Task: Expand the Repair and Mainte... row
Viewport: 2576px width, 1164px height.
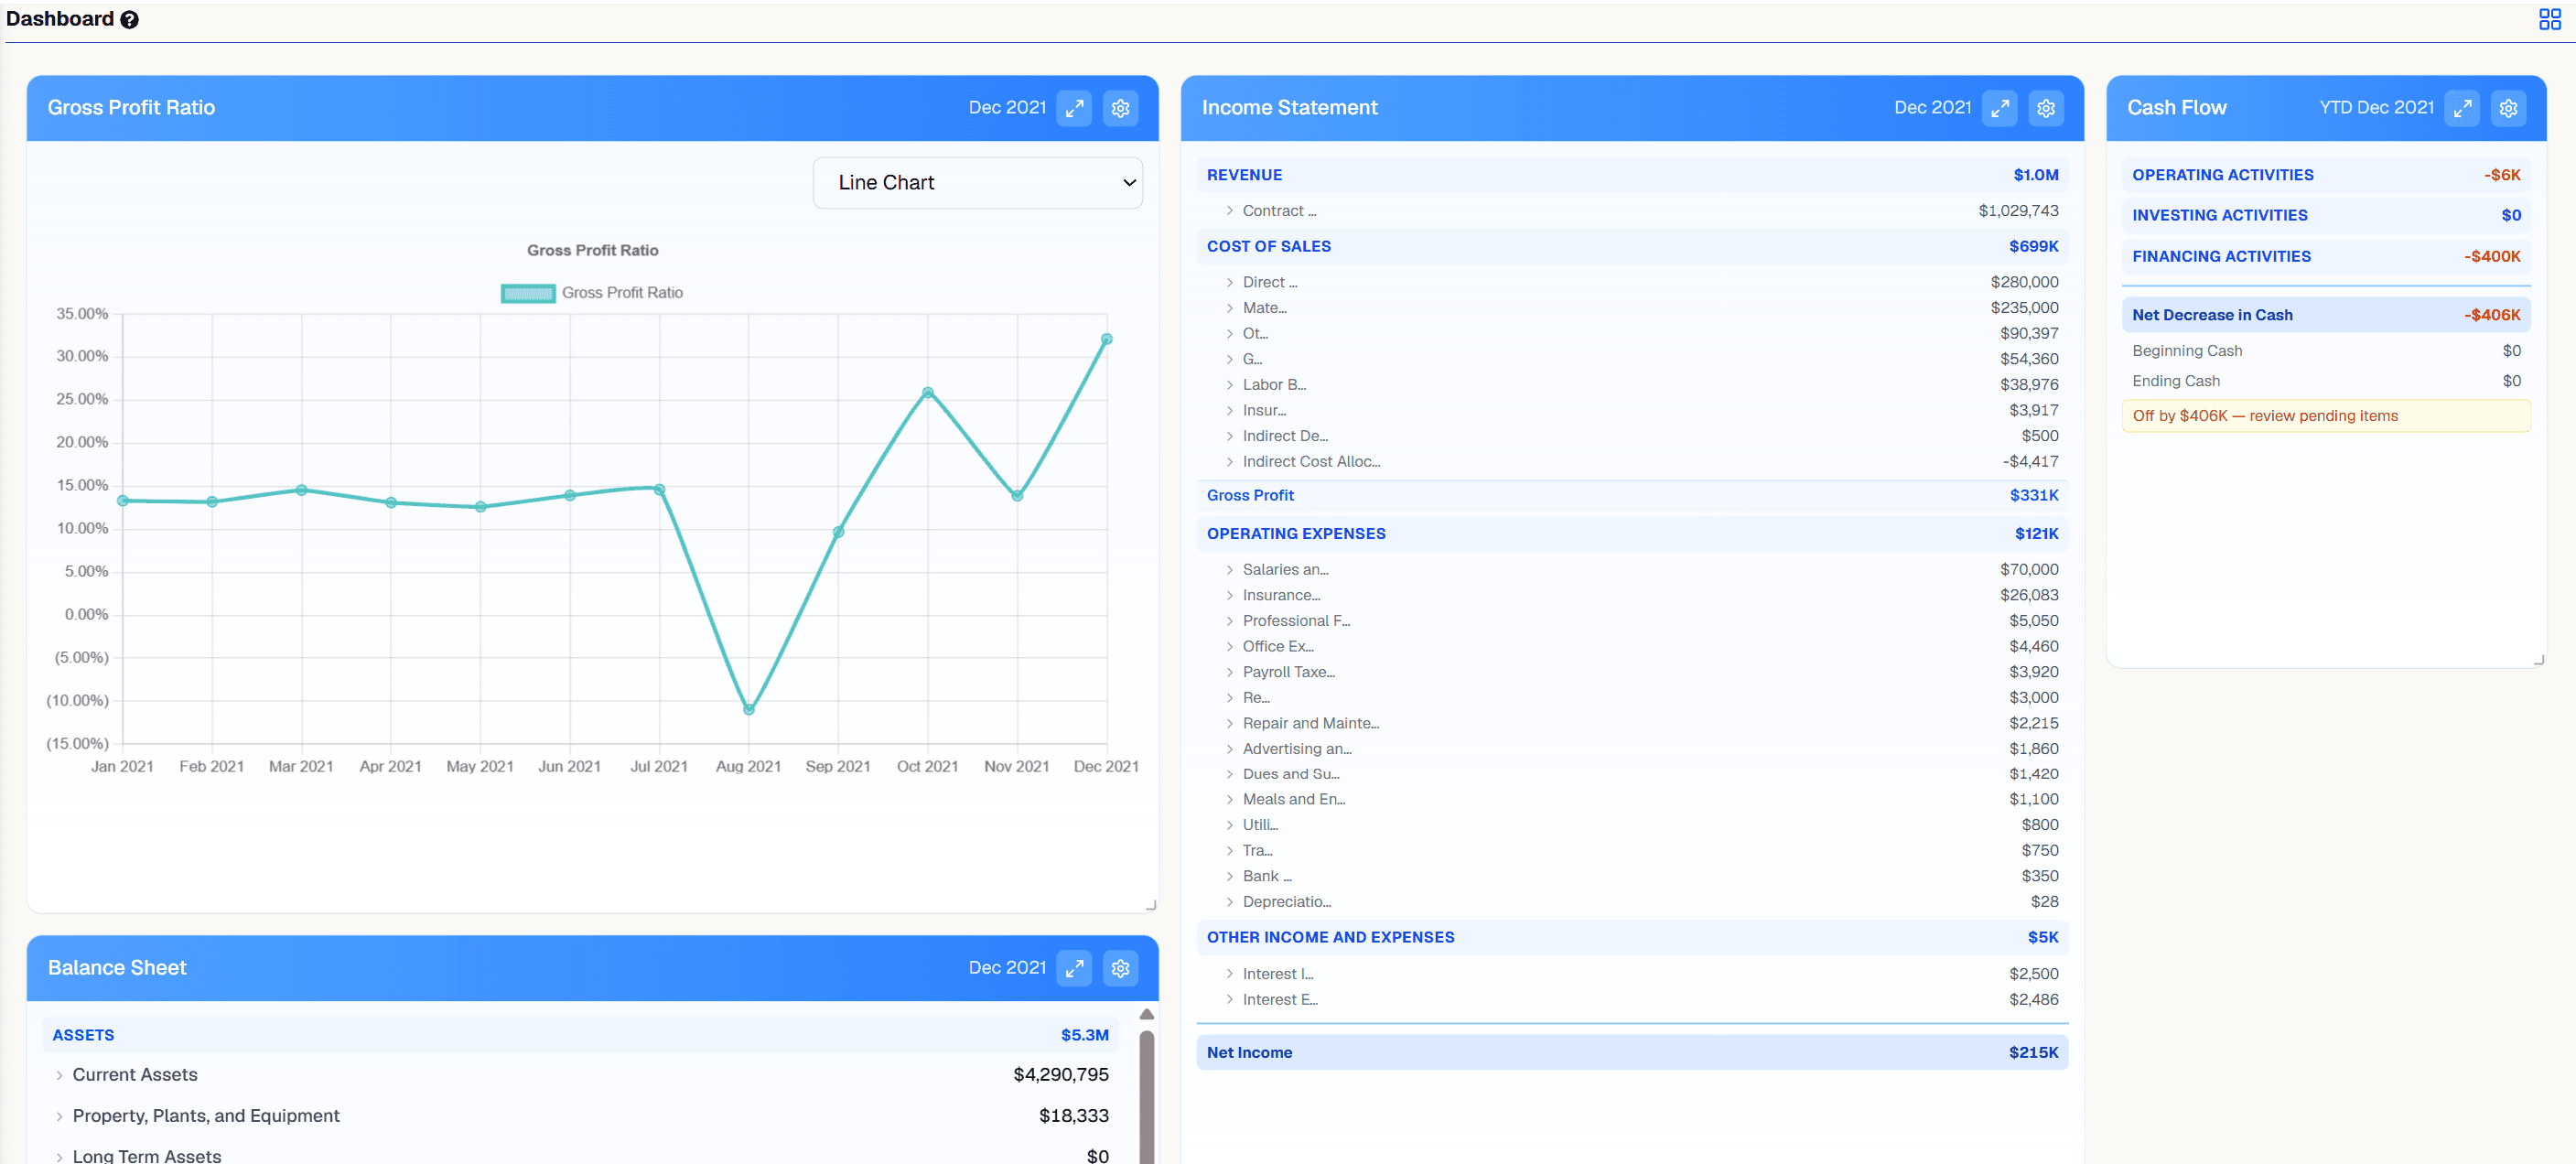Action: click(1229, 723)
